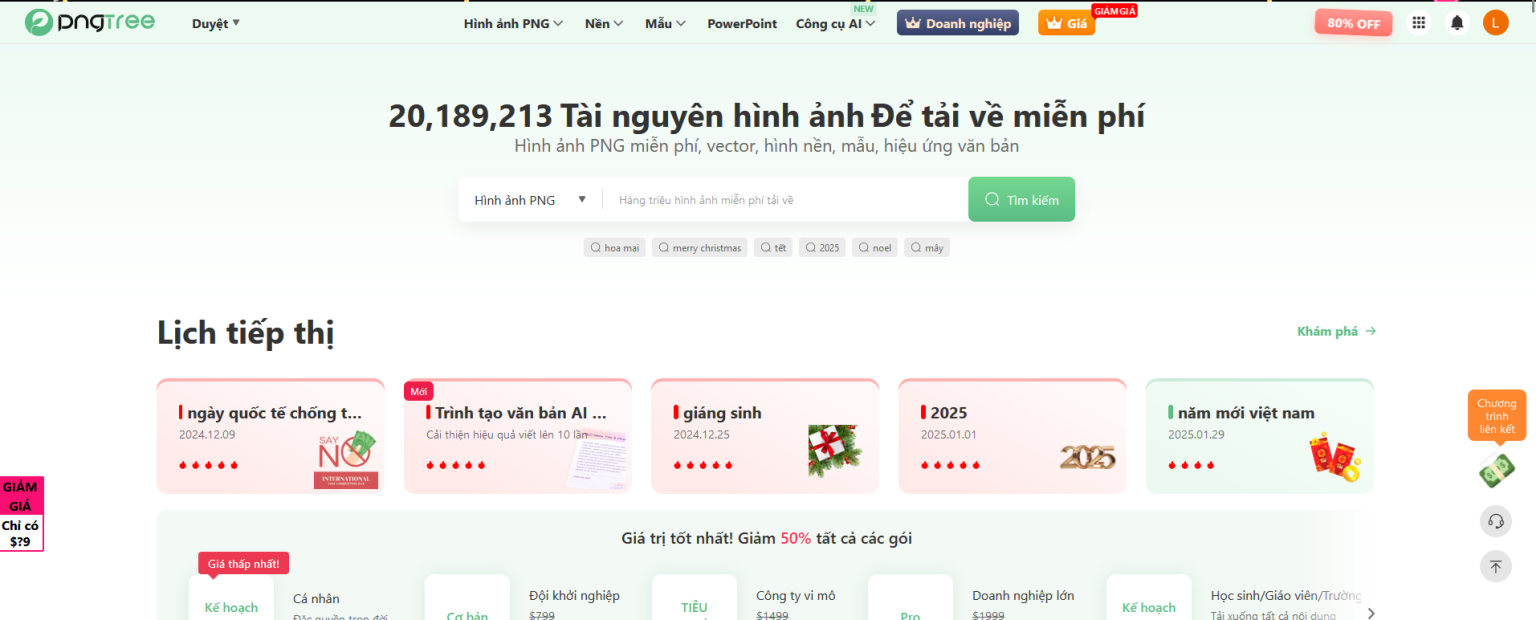Select the giáng sinh calendar card
Viewport: 1536px width, 620px height.
coord(765,435)
